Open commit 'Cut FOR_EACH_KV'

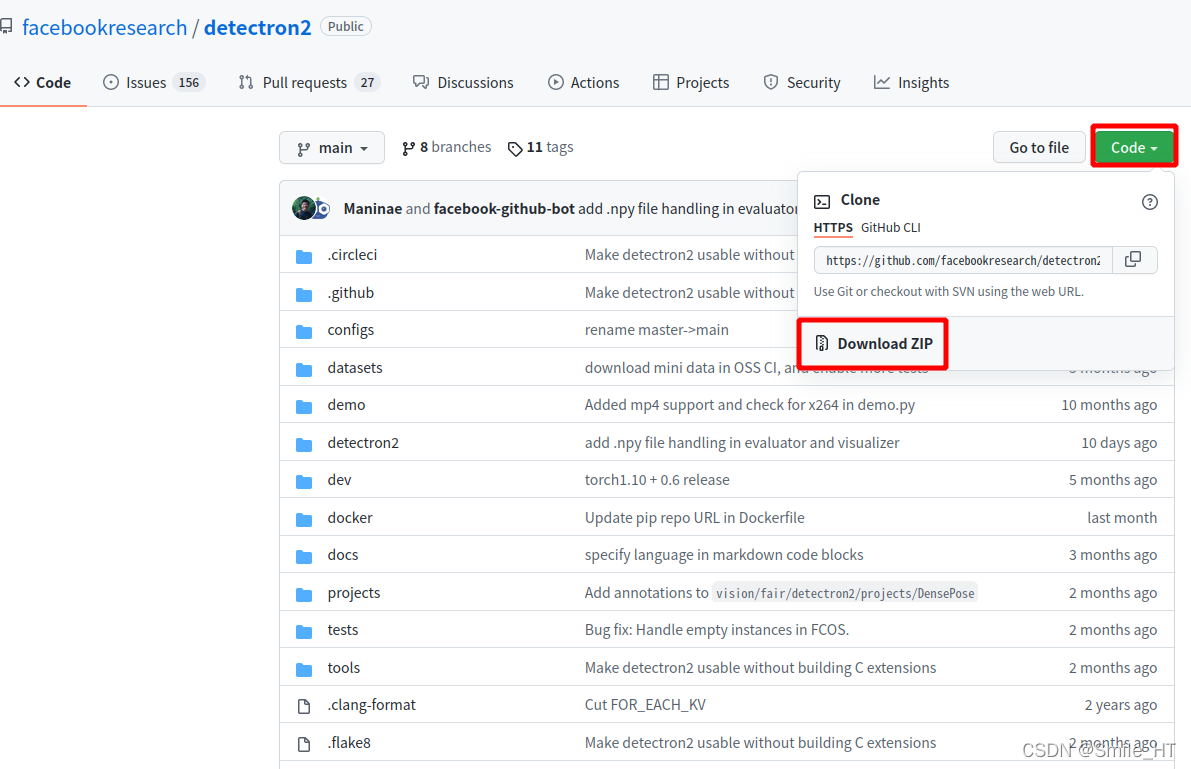tap(645, 705)
